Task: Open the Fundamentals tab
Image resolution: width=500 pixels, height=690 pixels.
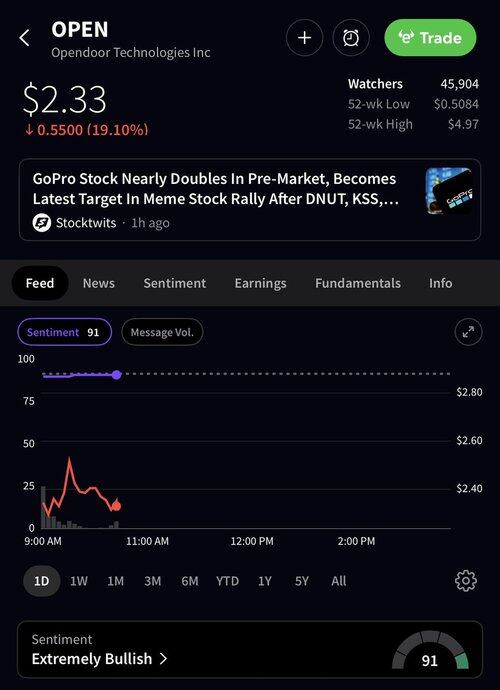Action: pos(358,283)
